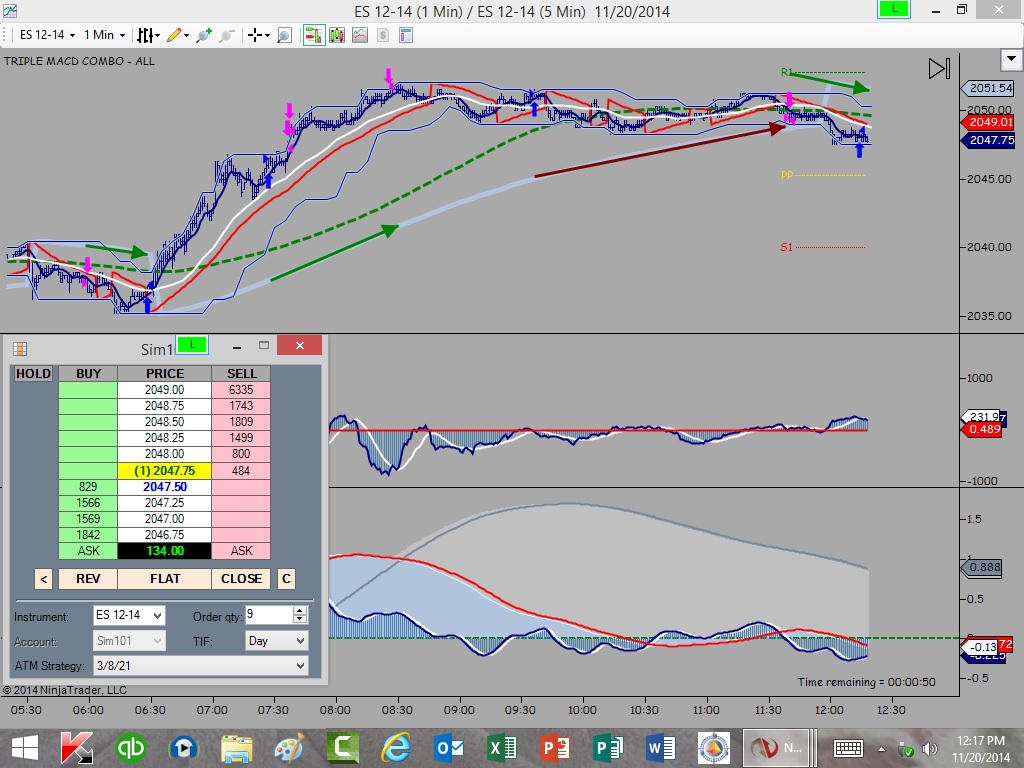
Task: Open the touch keyboard tray icon
Action: [848, 748]
